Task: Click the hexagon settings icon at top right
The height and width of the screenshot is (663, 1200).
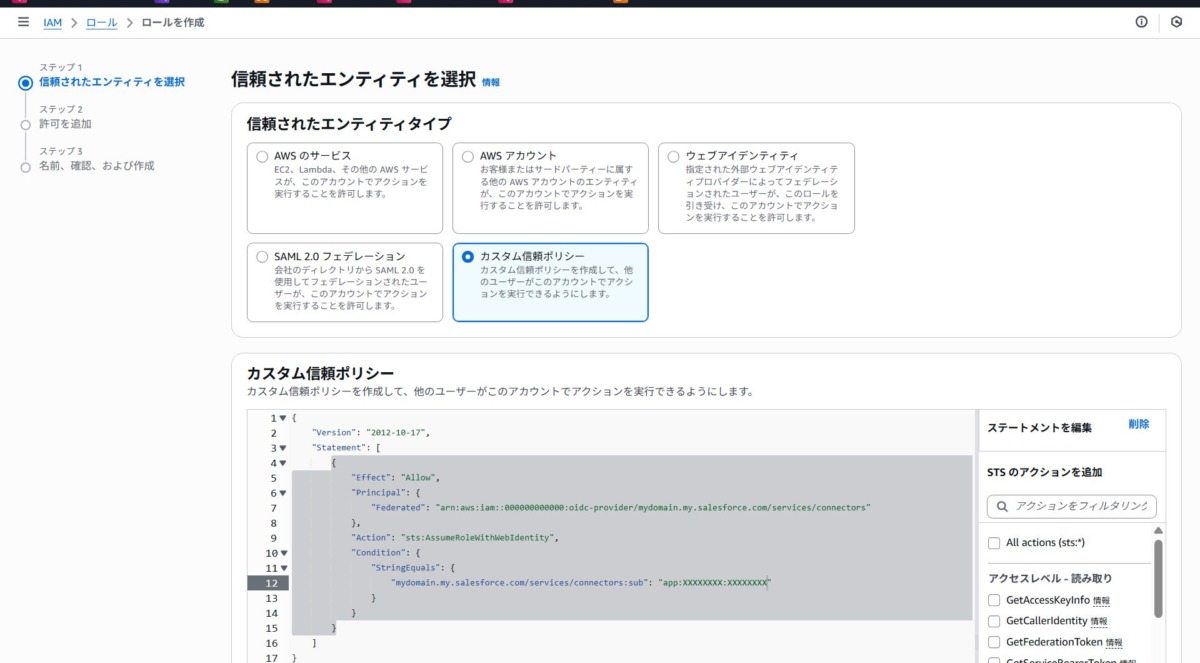Action: pos(1176,22)
